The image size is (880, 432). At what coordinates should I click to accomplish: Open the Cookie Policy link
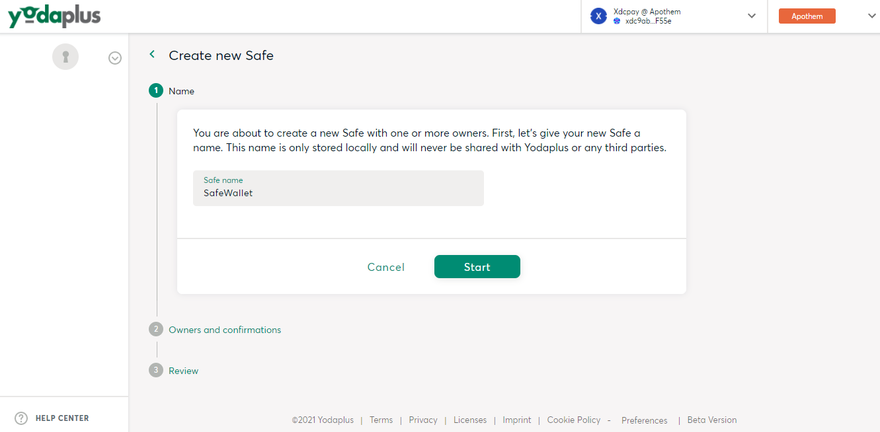574,420
